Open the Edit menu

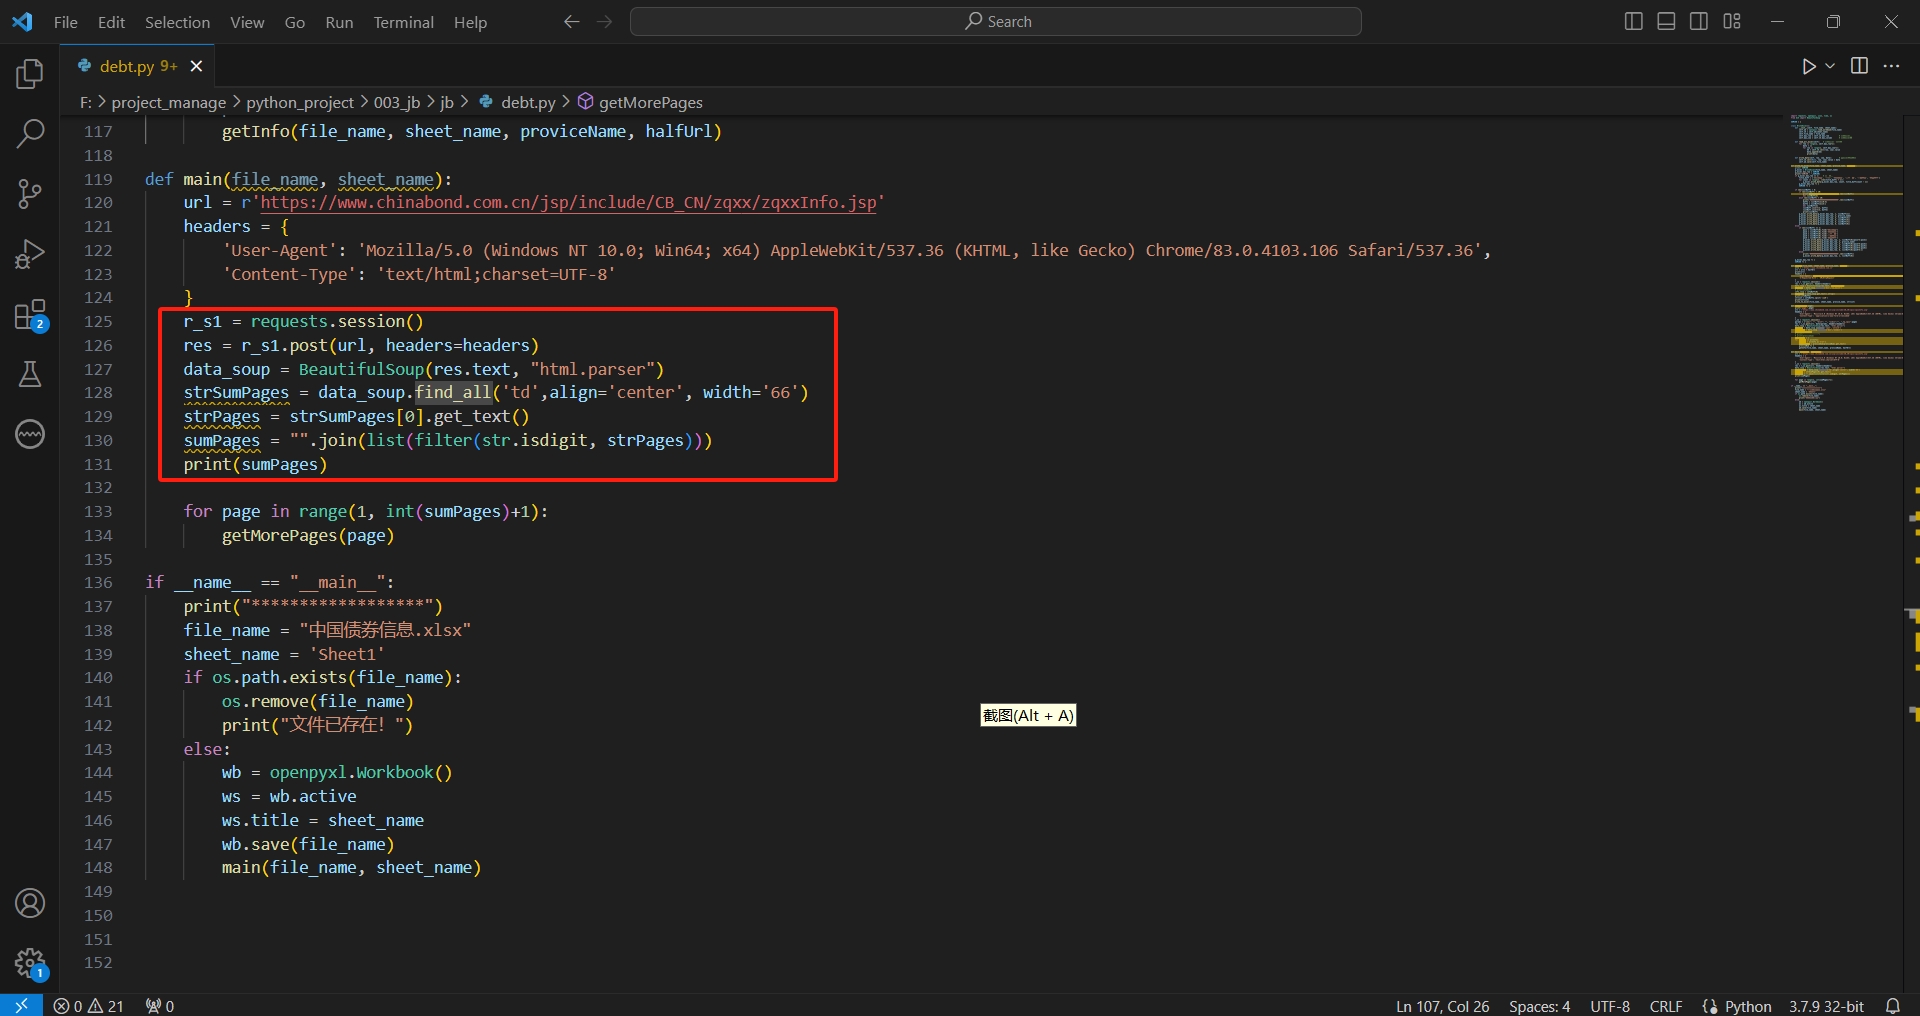pyautogui.click(x=111, y=22)
